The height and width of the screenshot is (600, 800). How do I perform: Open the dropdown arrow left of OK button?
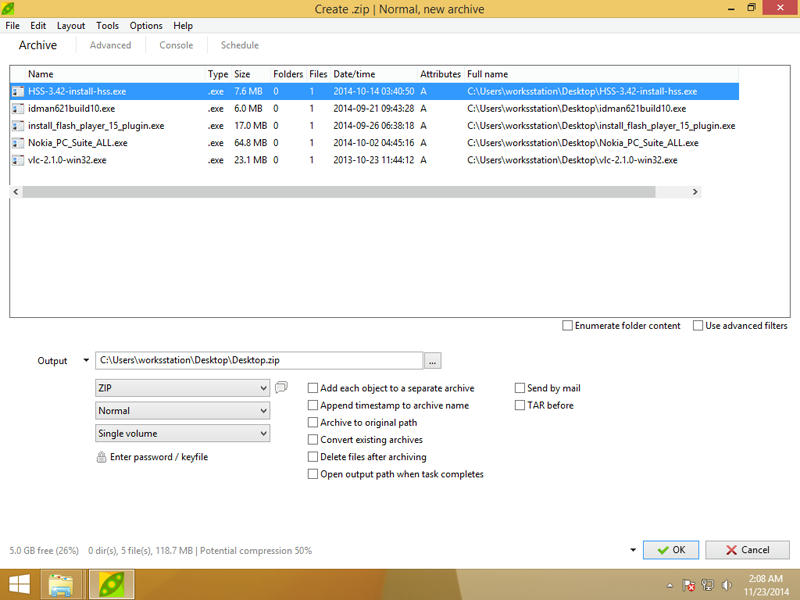click(x=633, y=550)
